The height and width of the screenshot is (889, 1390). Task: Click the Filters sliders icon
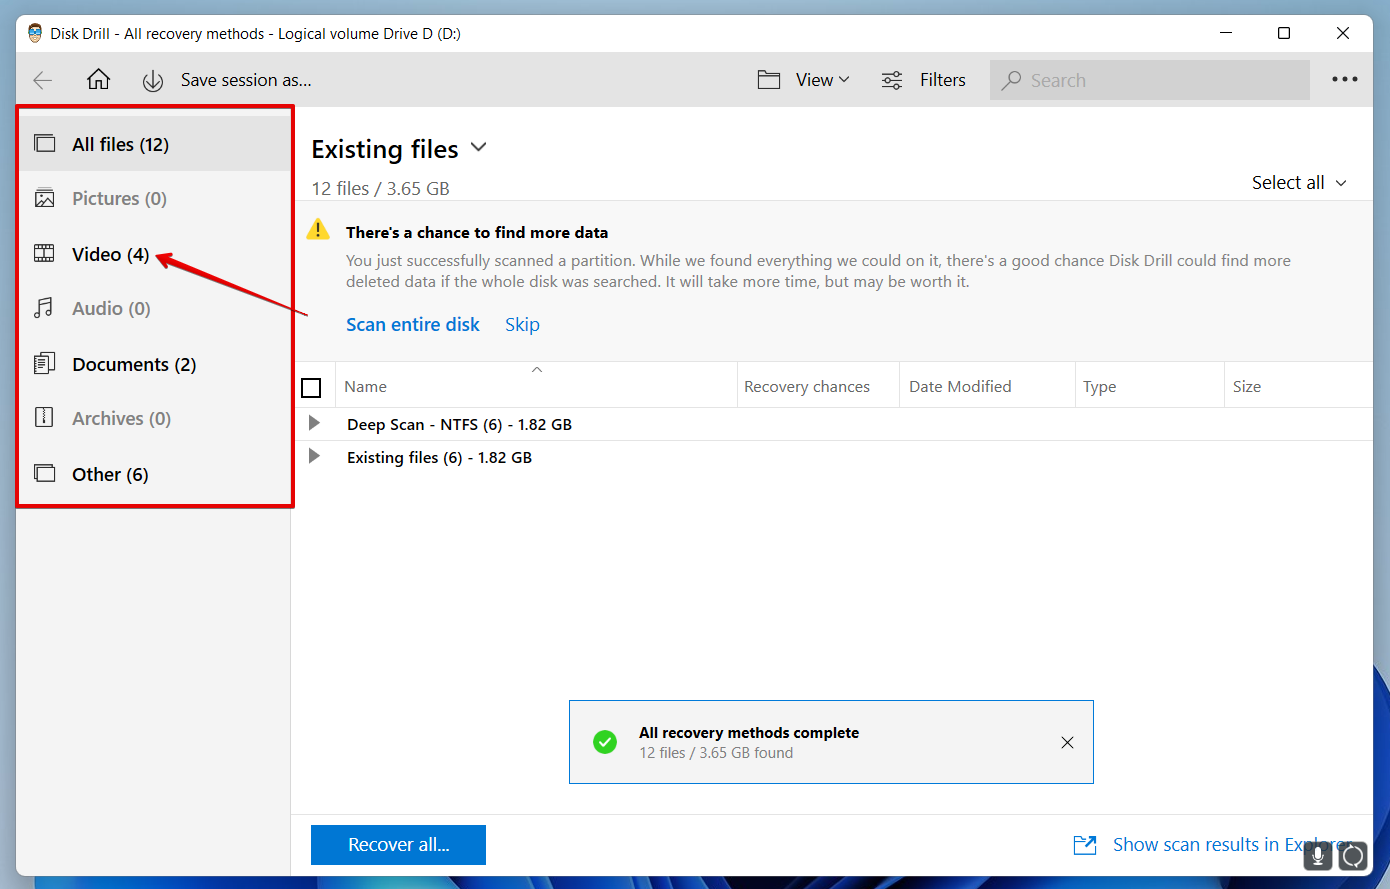click(892, 80)
